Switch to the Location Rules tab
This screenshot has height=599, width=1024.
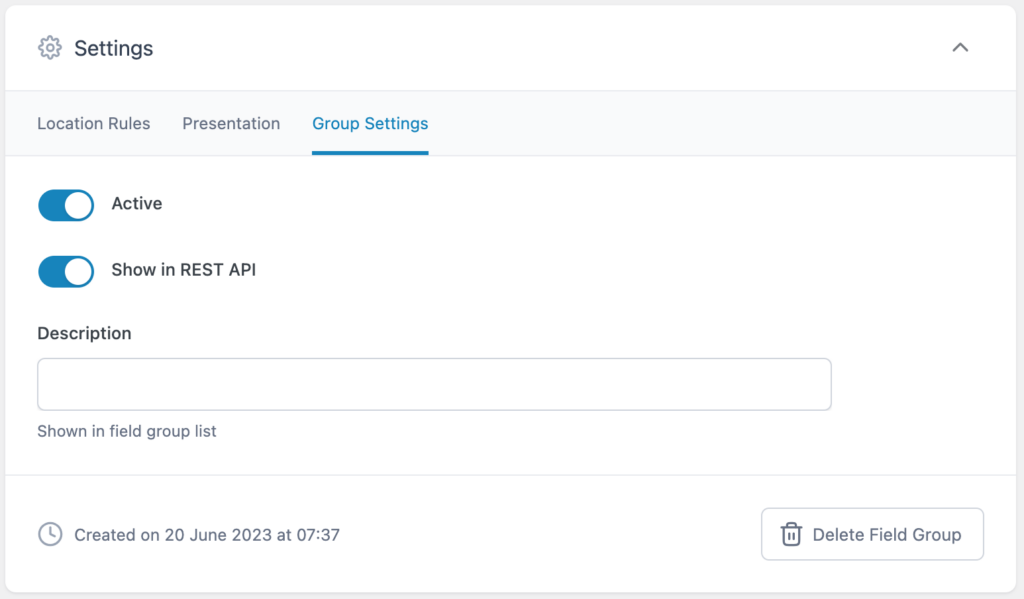coord(93,123)
